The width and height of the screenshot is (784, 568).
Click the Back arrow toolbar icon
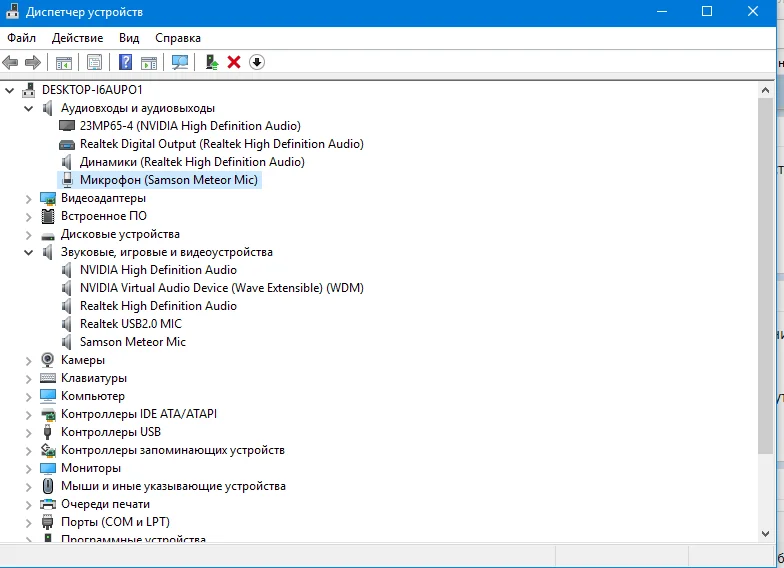(12, 62)
